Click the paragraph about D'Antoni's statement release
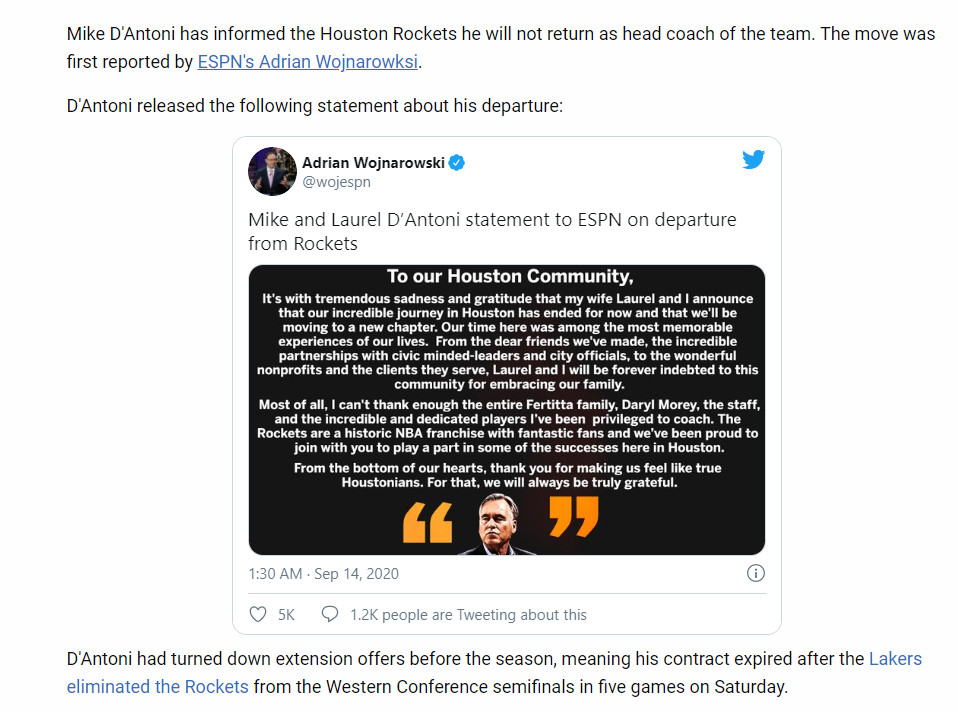The image size is (958, 712). 315,106
